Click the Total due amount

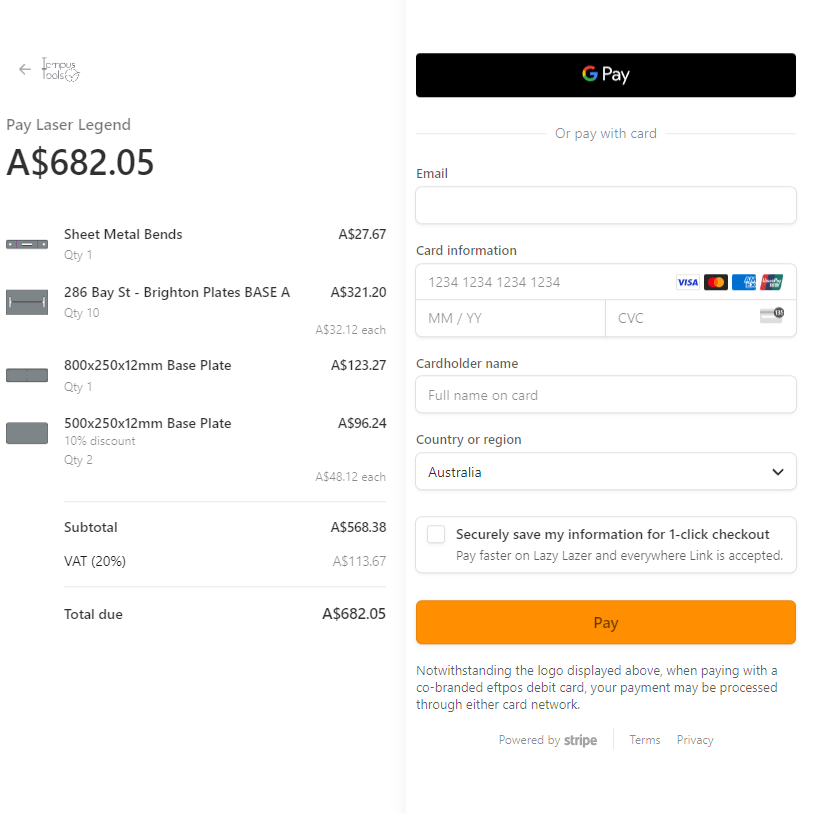click(x=354, y=614)
